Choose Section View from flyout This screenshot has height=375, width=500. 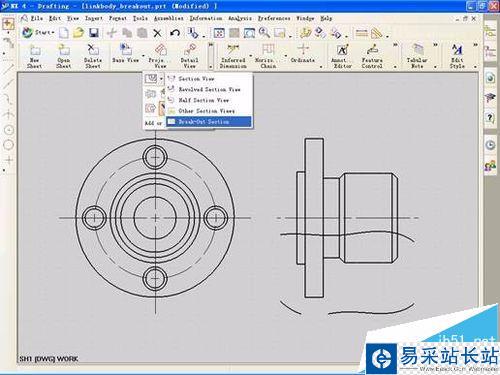(209, 79)
